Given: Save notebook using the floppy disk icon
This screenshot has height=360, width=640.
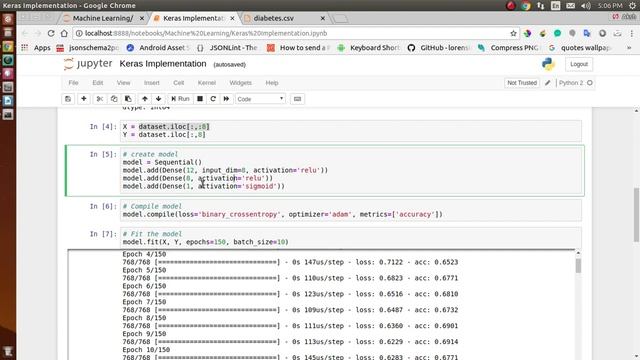Looking at the screenshot, I should tap(68, 99).
